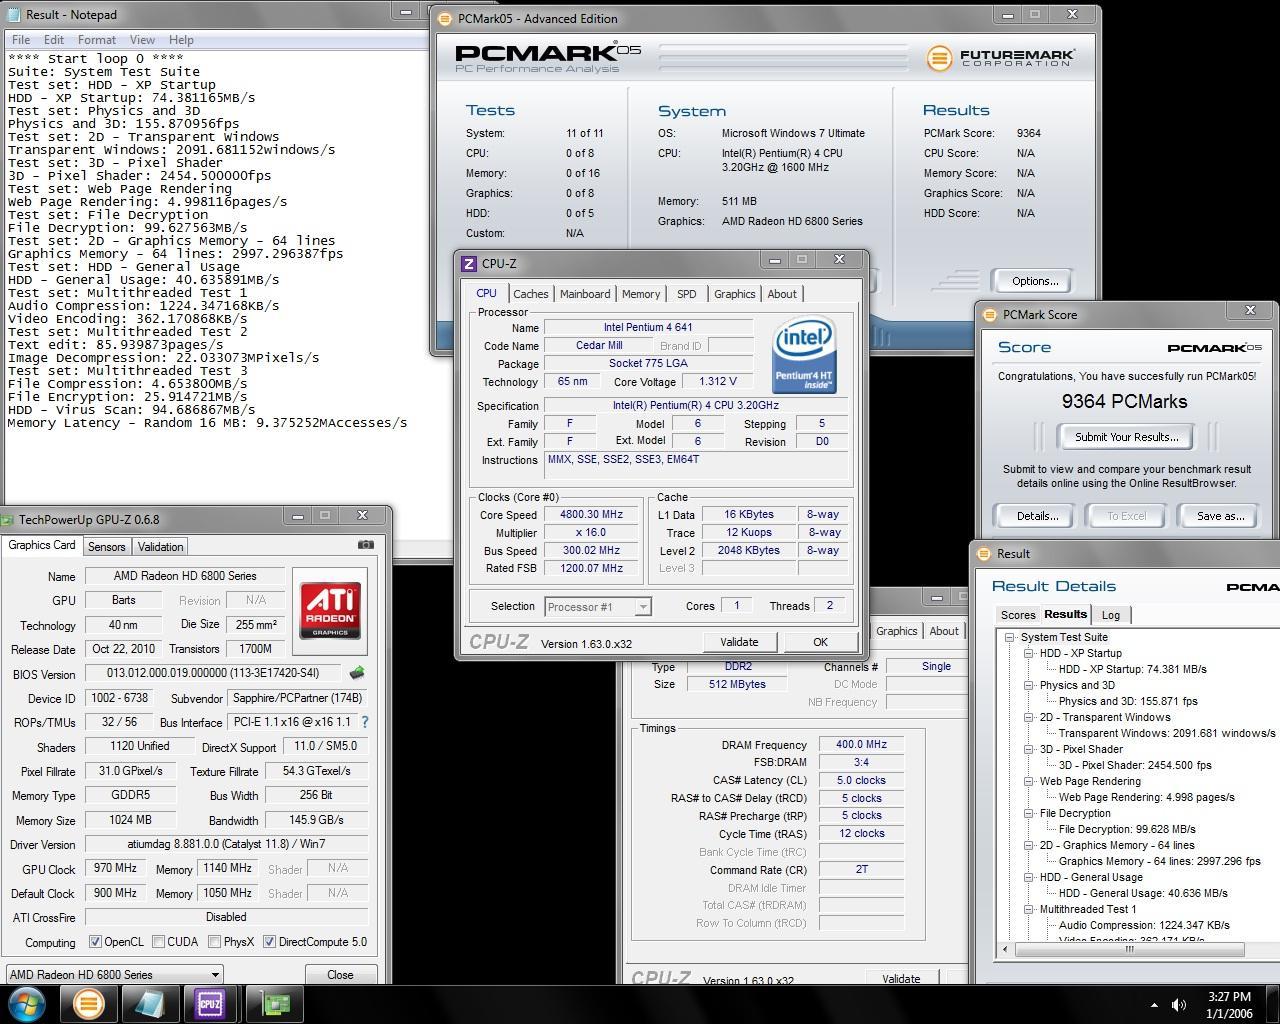Switch to the Log tab in Result Details

[x=1111, y=615]
